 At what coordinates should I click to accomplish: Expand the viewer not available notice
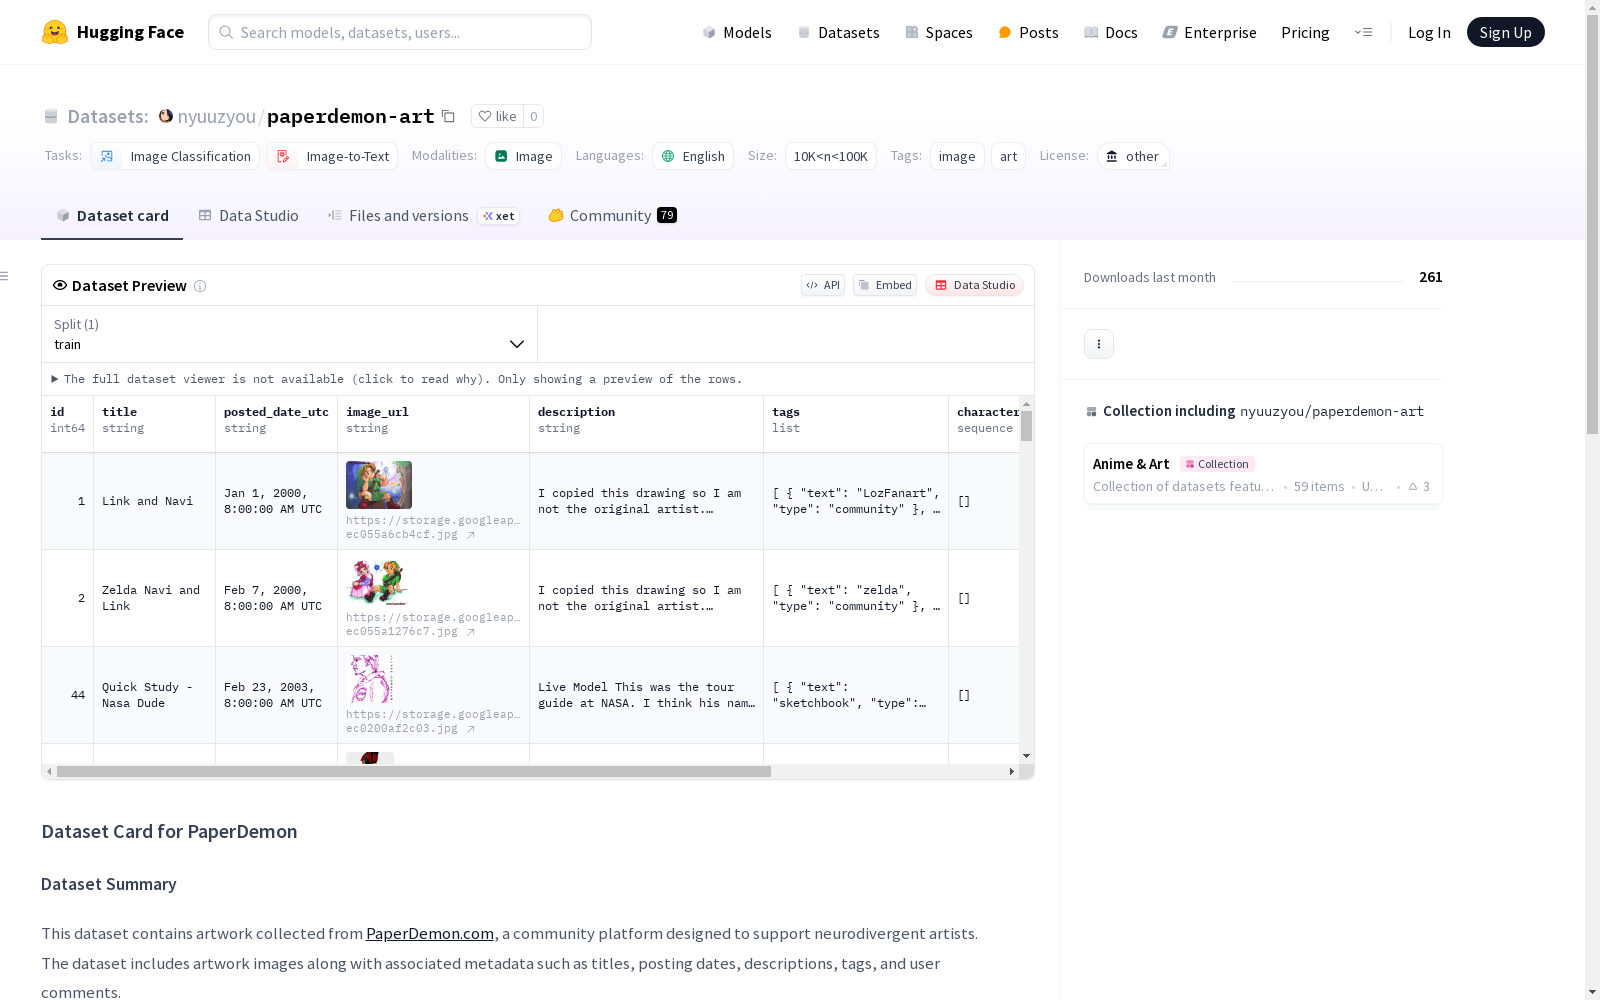(x=397, y=379)
